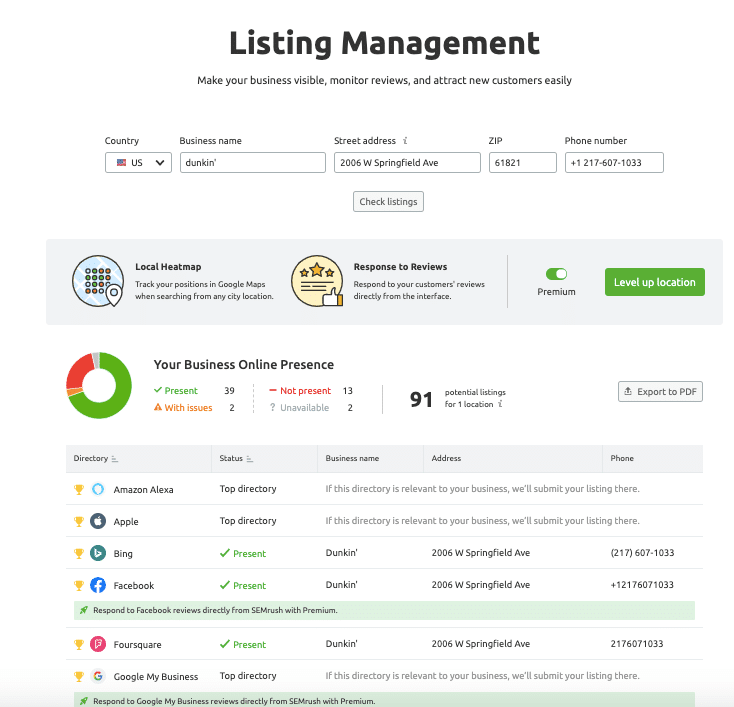Click the Facebook reviews Premium banner text
The image size is (734, 707).
pos(215,610)
